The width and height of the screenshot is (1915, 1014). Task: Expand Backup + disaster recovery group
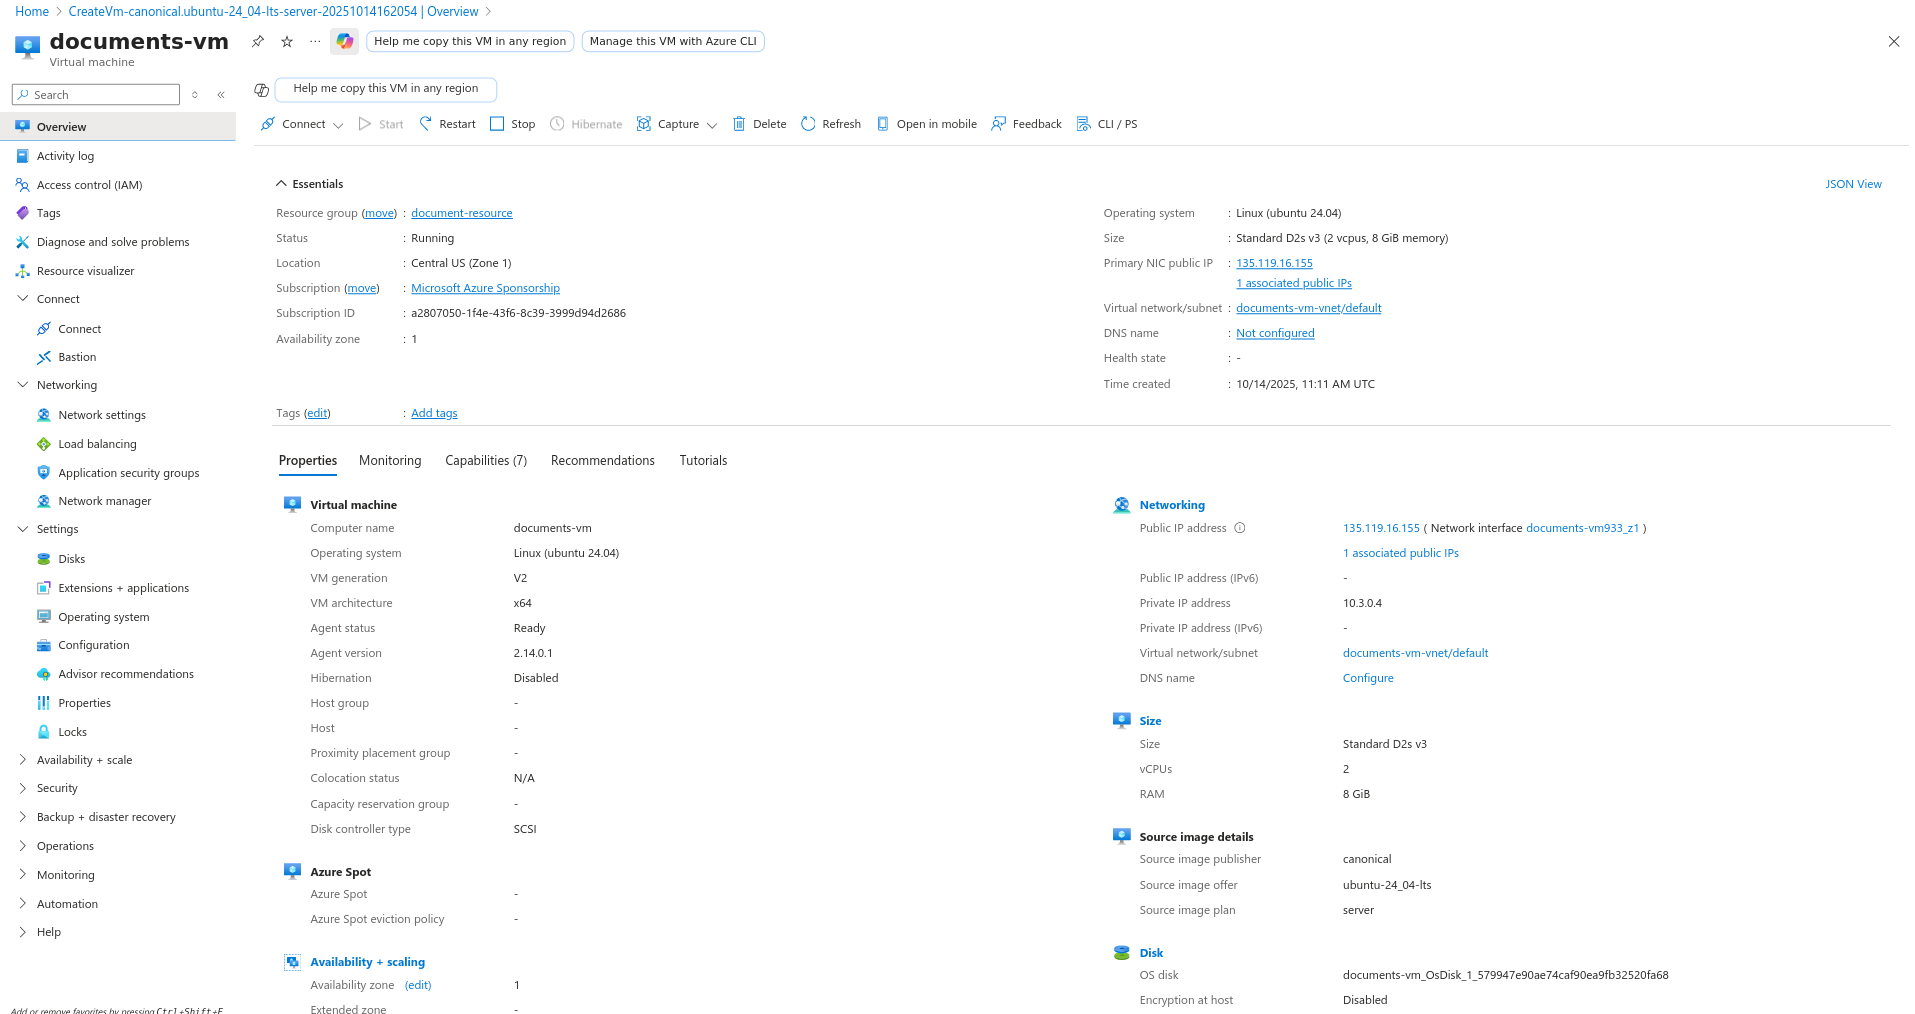point(23,817)
